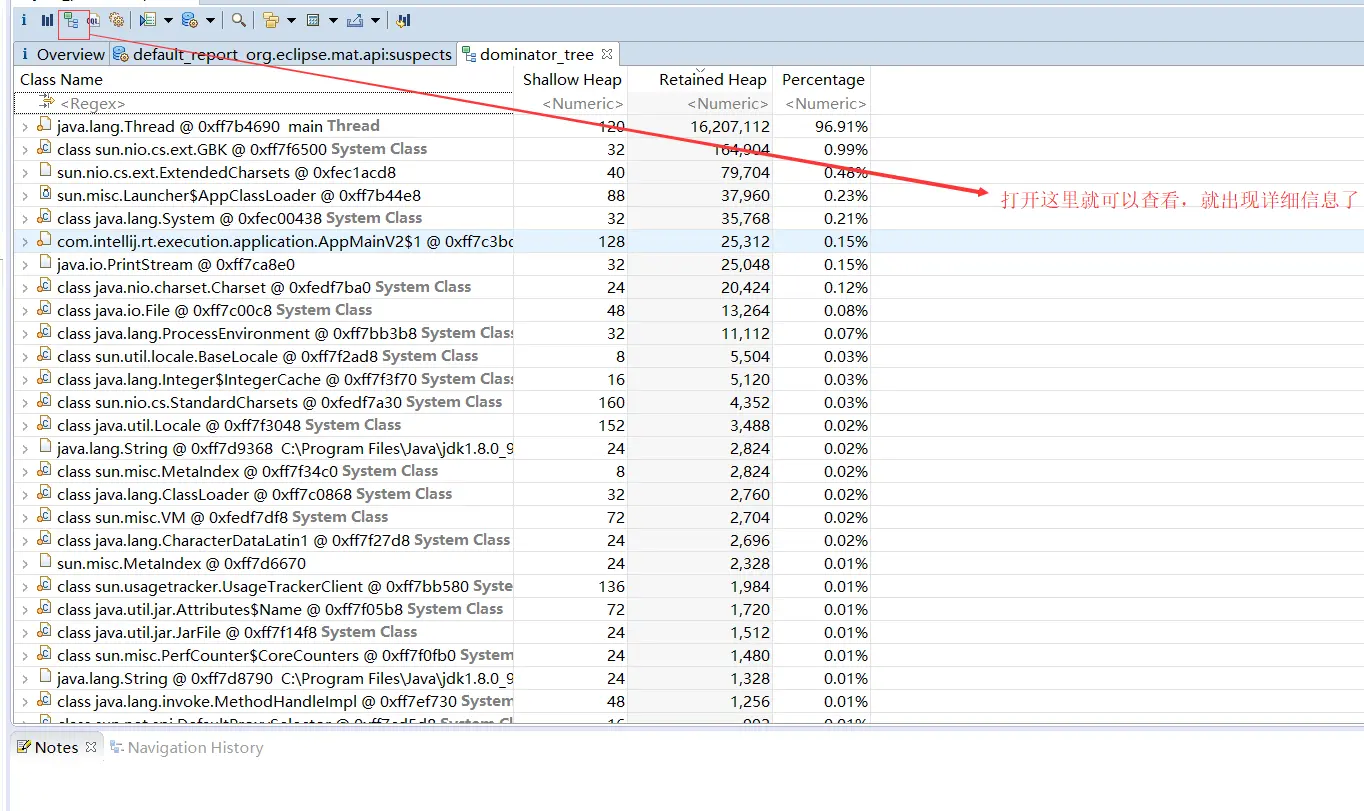Select the class java.lang.ClassLoader row
Image resolution: width=1364 pixels, height=811 pixels.
[x=443, y=494]
